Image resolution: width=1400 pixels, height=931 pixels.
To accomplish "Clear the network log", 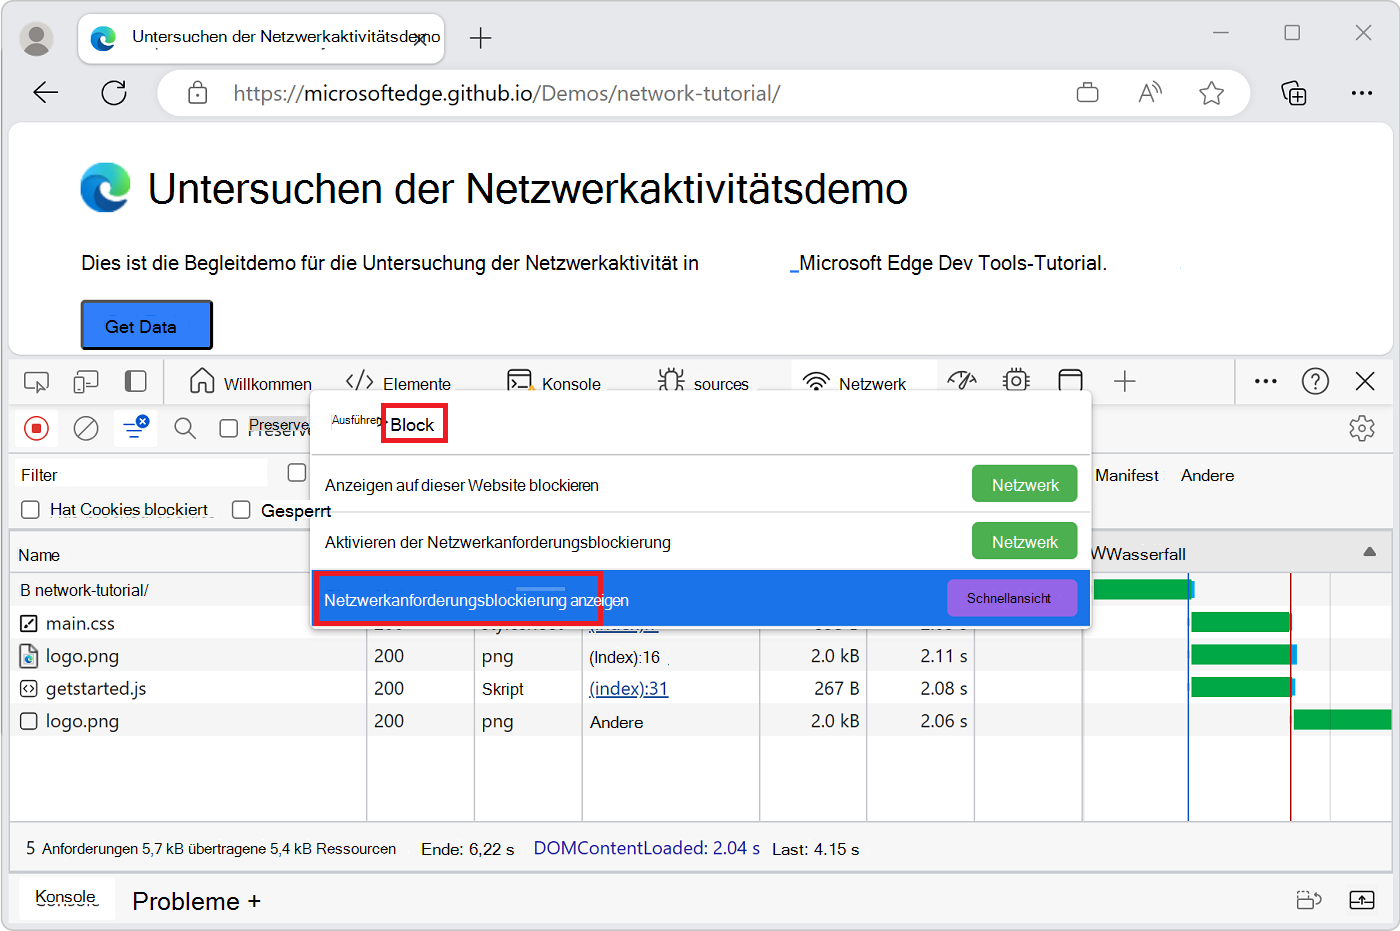I will (x=86, y=428).
